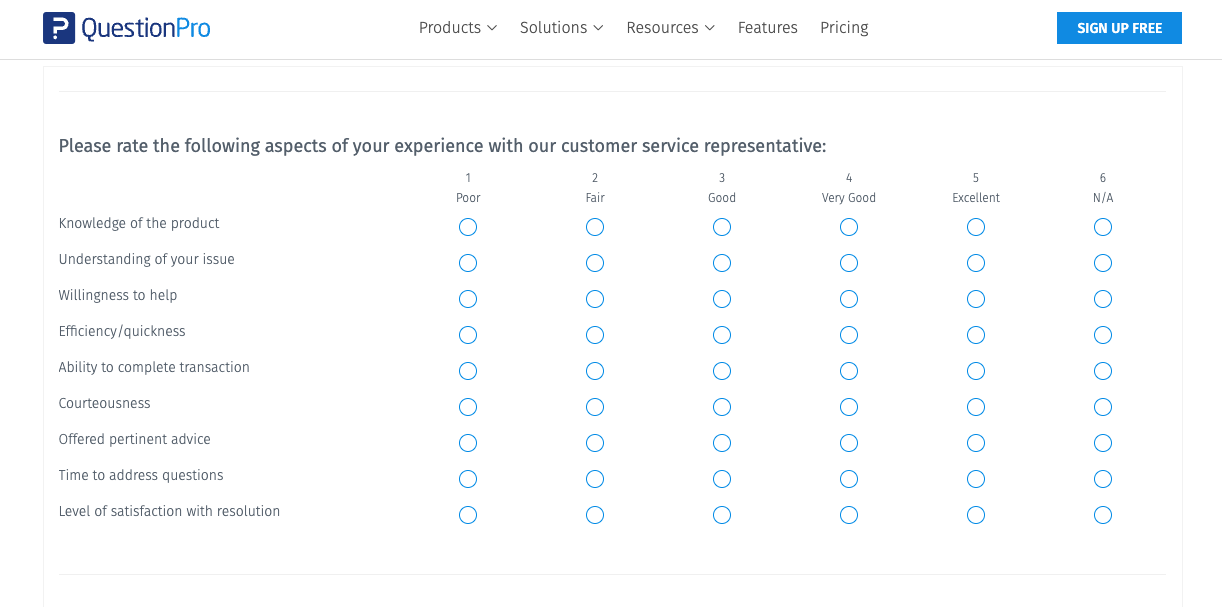Rate Knowledge of the product as Poor

click(468, 227)
